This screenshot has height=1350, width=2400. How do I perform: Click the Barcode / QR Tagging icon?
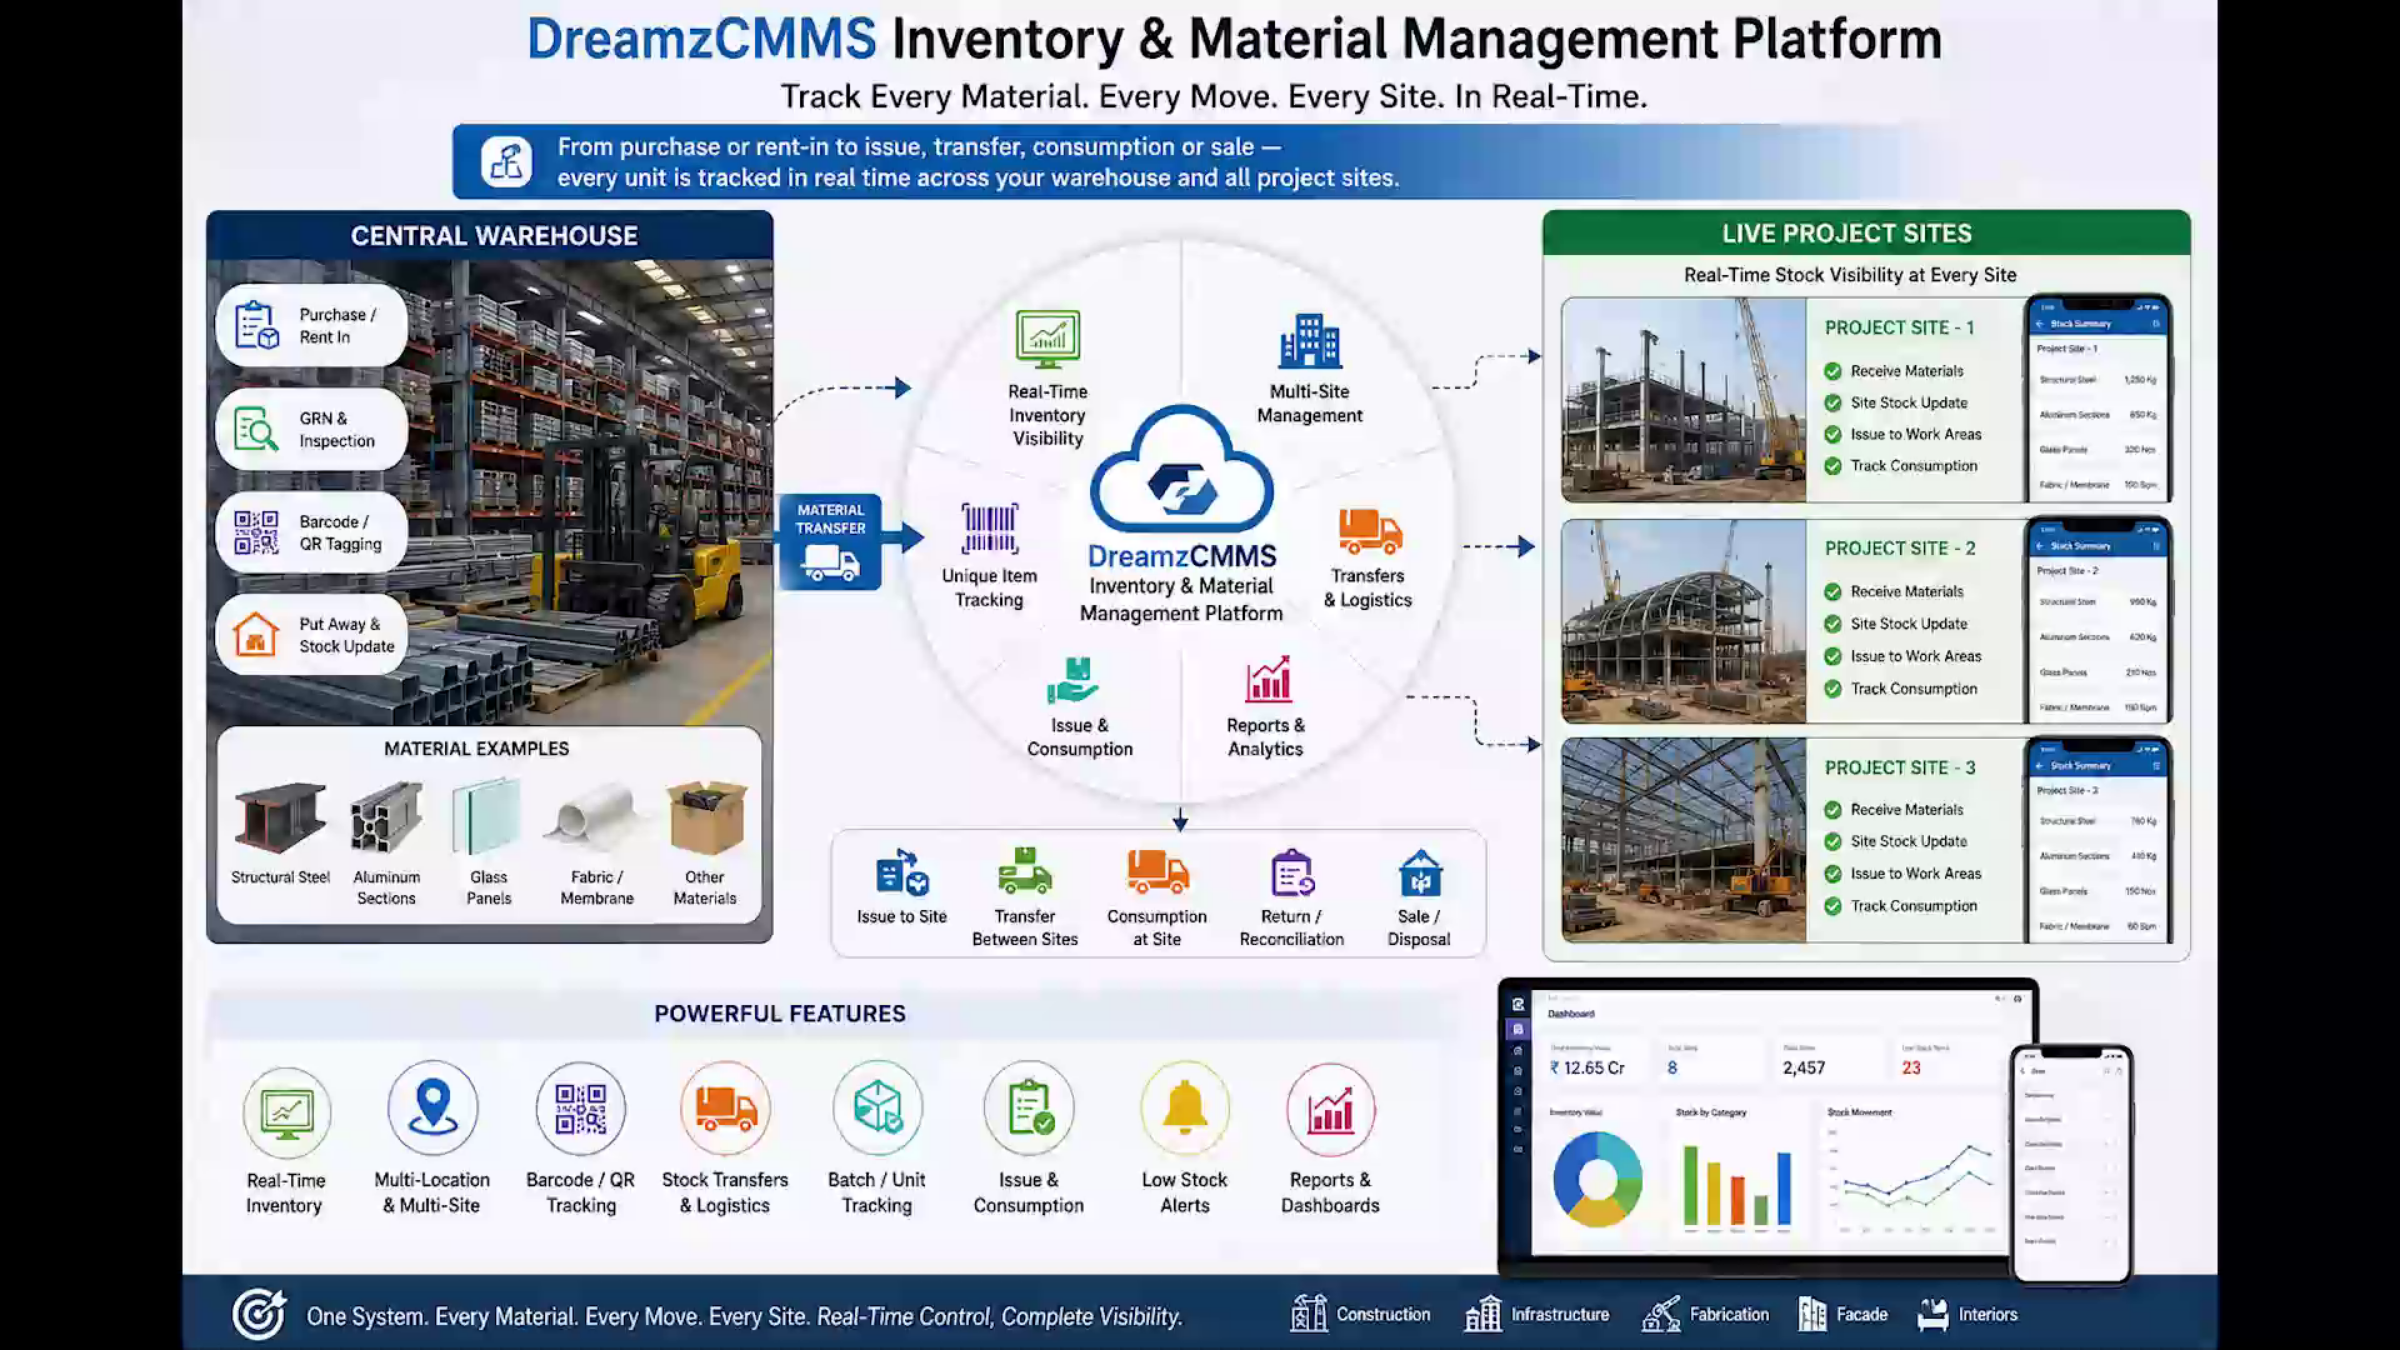(256, 532)
